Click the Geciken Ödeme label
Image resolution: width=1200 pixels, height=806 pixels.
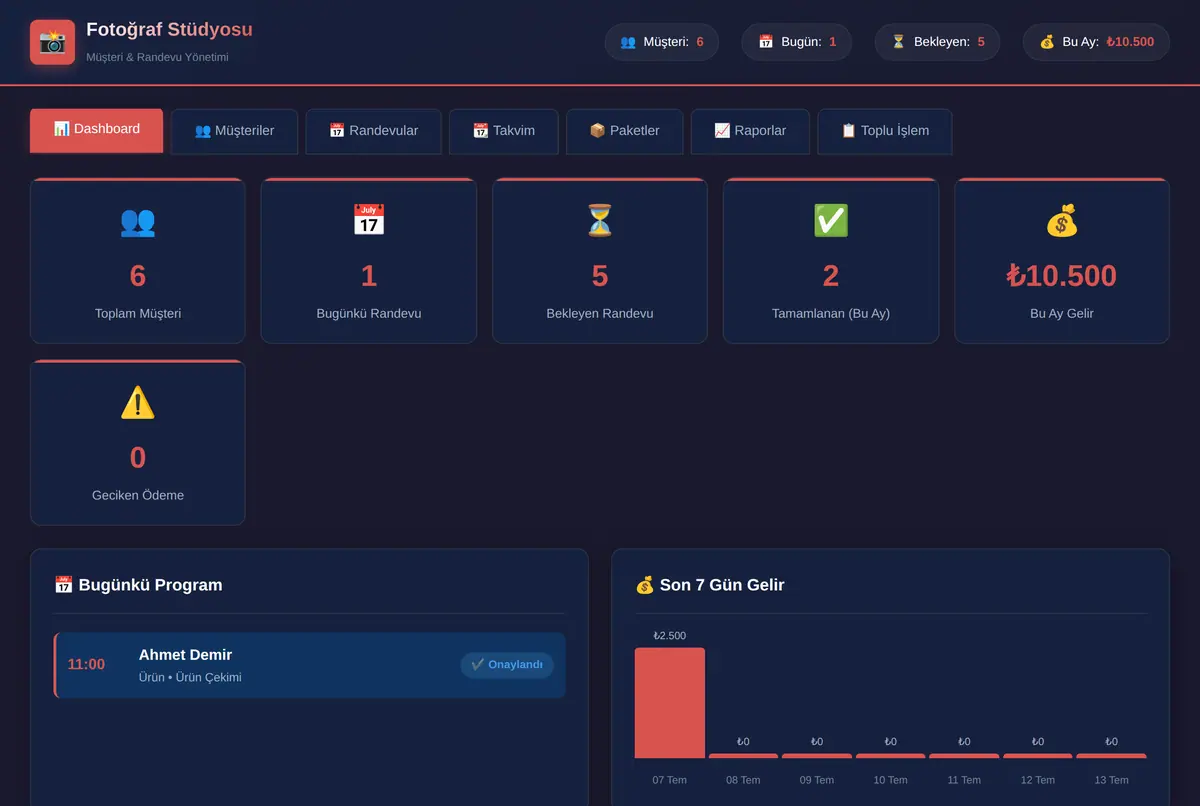click(x=138, y=495)
